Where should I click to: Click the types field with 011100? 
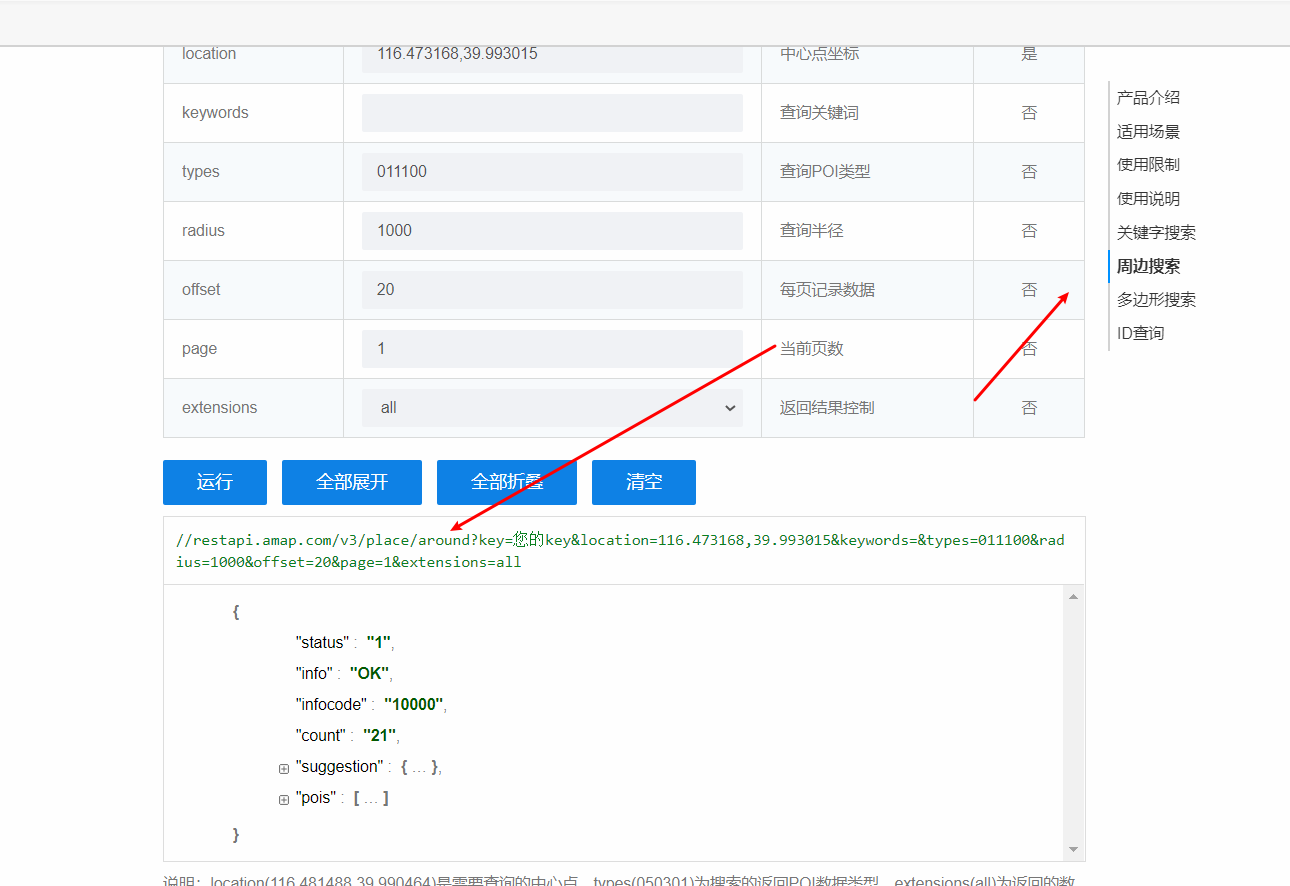[552, 172]
